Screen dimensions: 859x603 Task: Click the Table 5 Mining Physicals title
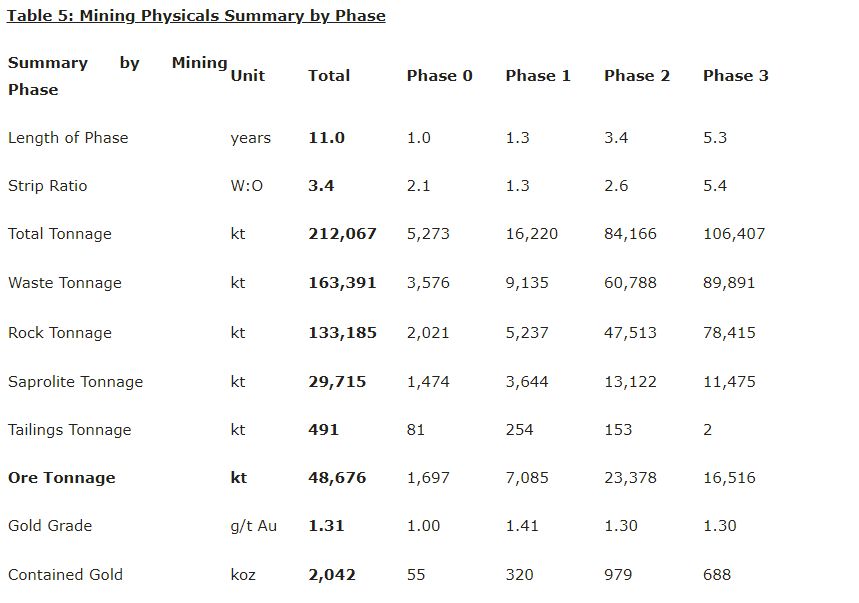pyautogui.click(x=196, y=16)
